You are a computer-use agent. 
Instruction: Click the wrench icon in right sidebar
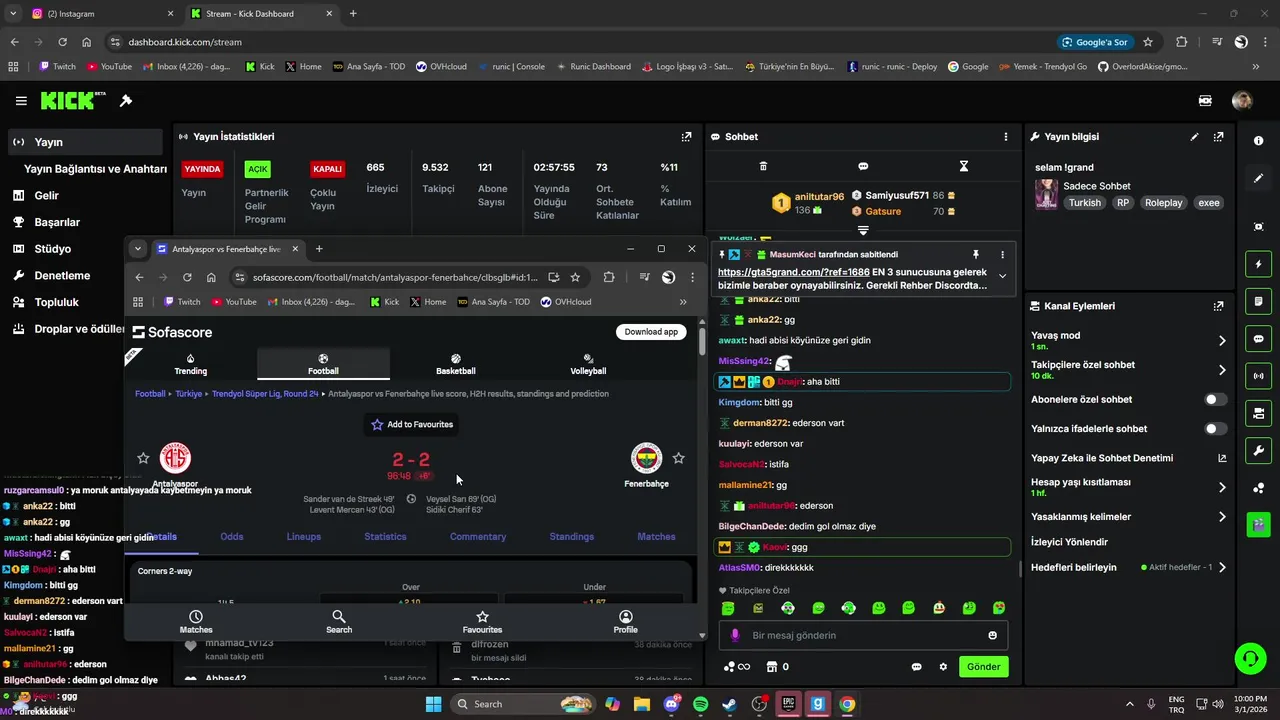click(1258, 450)
